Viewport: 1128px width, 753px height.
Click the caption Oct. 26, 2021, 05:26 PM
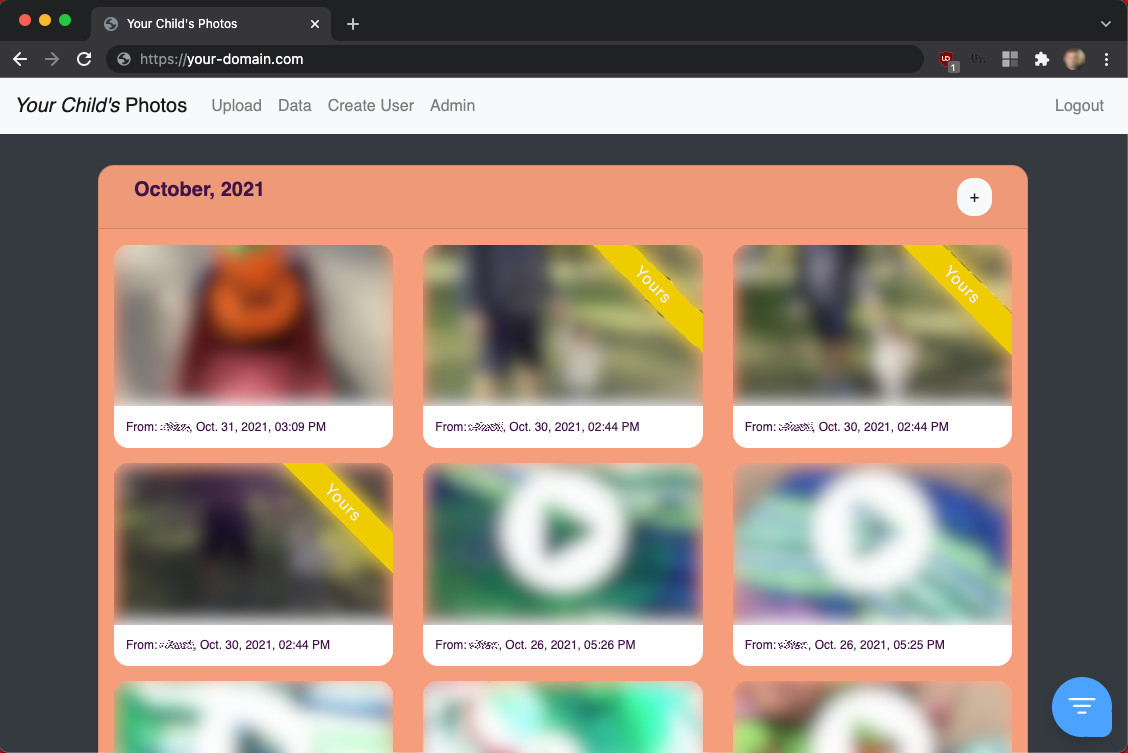(x=570, y=644)
